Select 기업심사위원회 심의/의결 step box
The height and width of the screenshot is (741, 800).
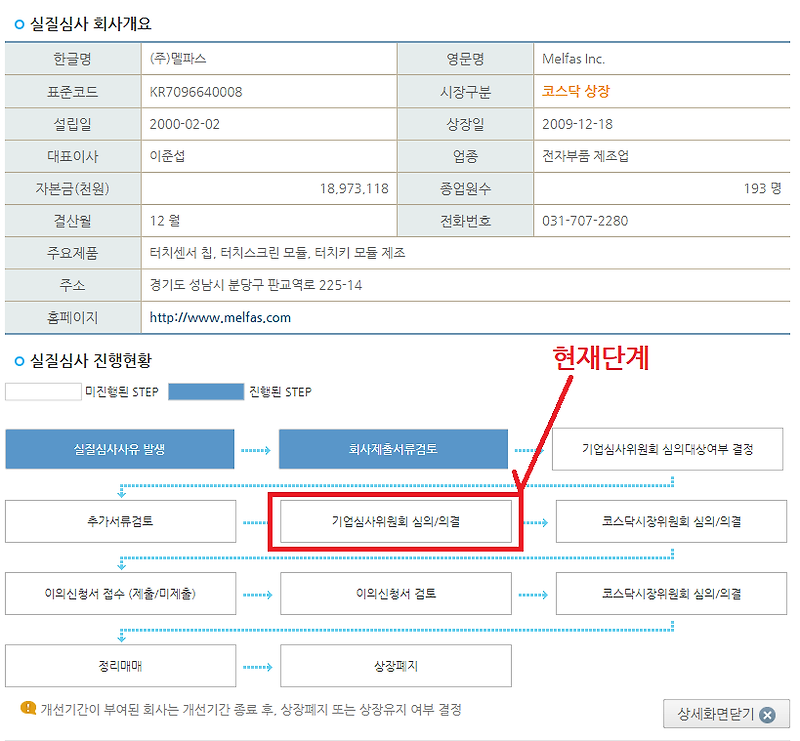pos(396,521)
